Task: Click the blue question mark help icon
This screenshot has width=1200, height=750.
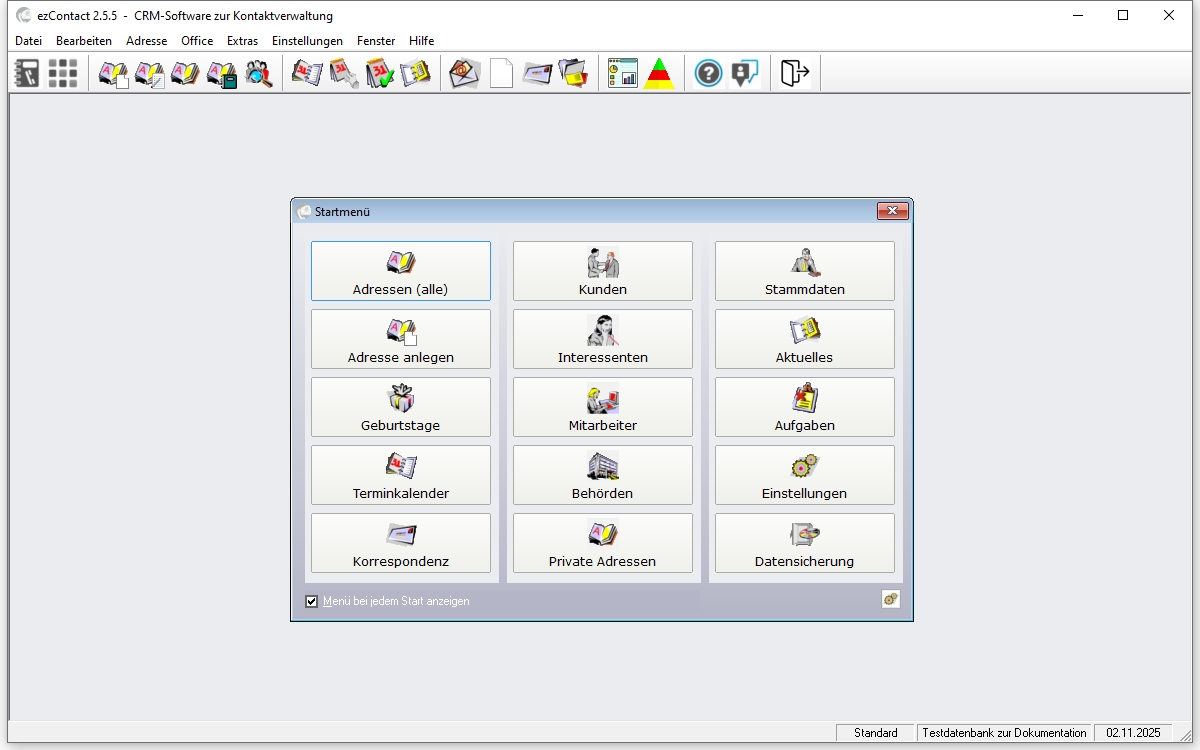Action: click(708, 73)
